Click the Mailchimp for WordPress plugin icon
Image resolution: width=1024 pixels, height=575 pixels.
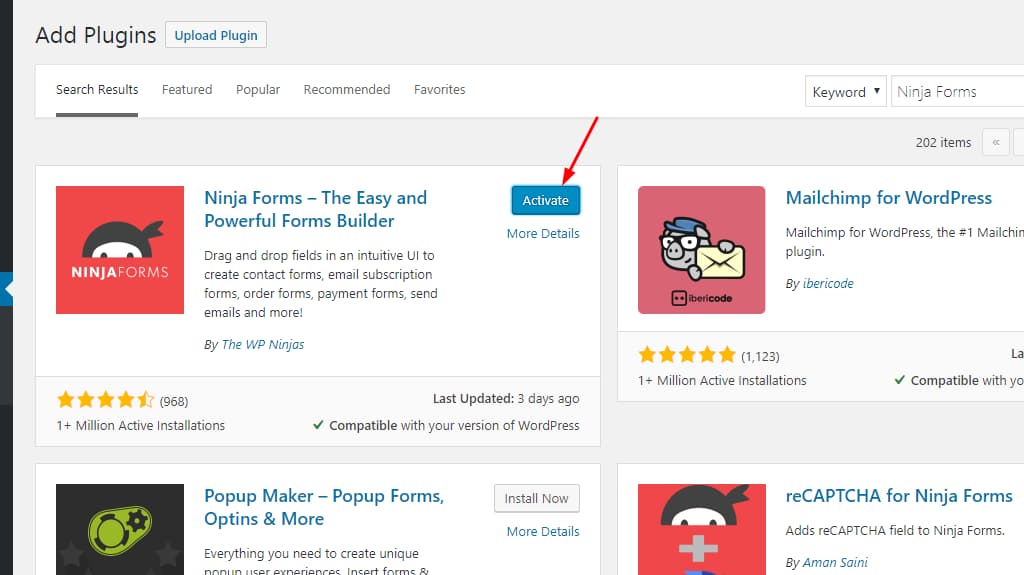(701, 250)
